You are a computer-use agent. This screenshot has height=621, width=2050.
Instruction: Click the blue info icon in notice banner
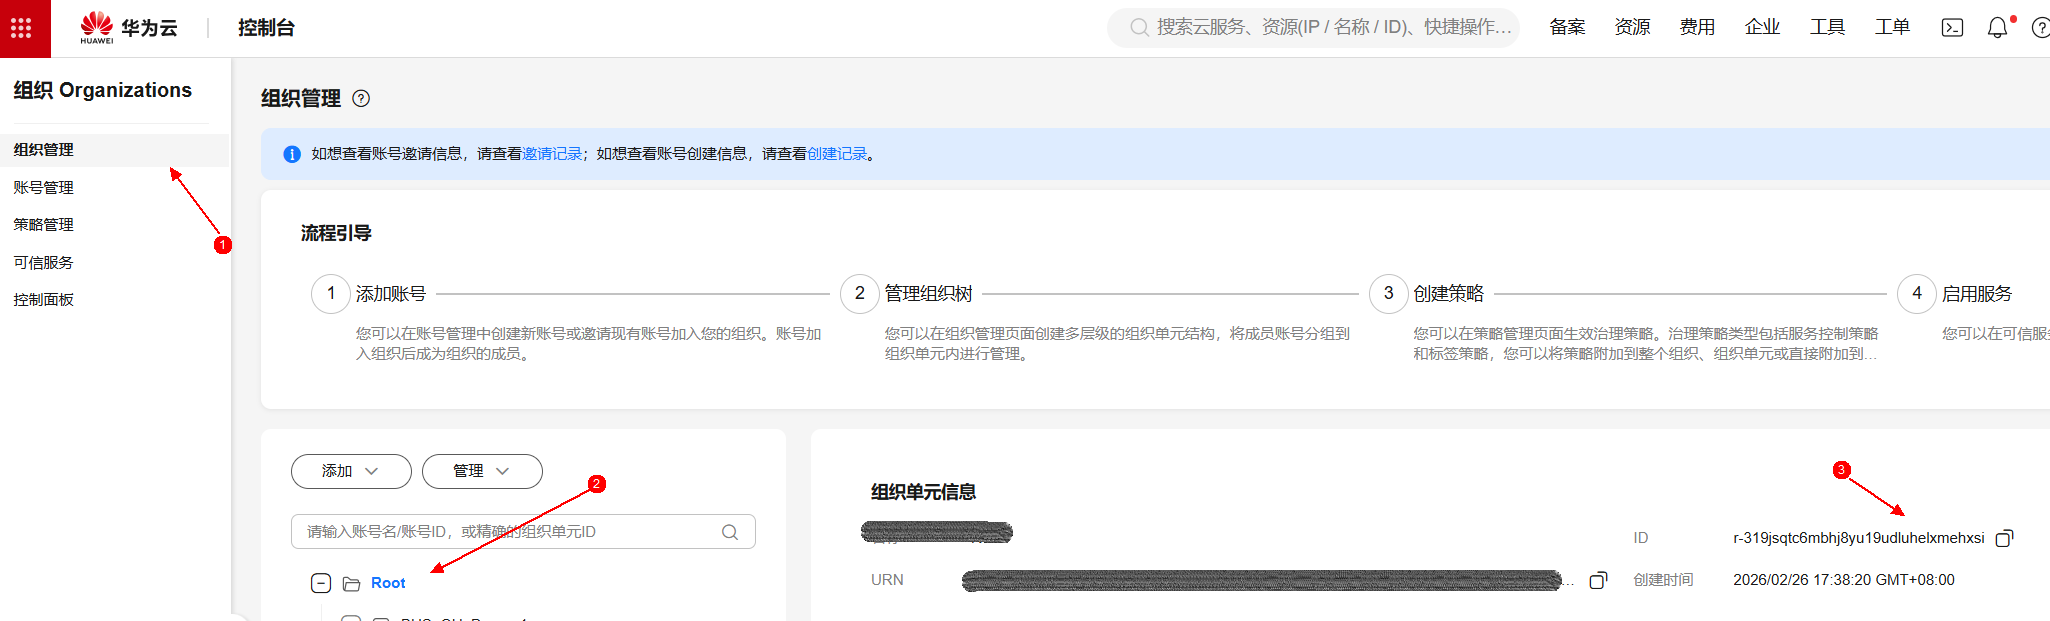click(292, 154)
